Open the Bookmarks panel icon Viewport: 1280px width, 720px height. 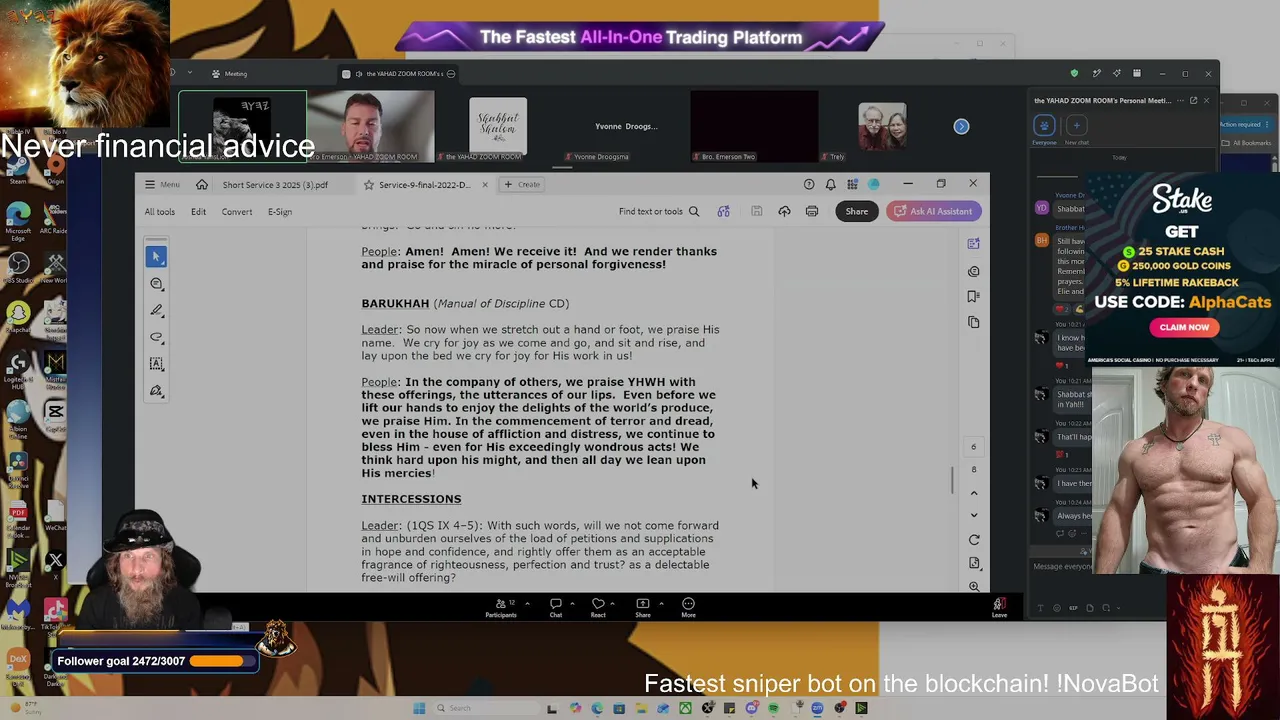tap(974, 297)
